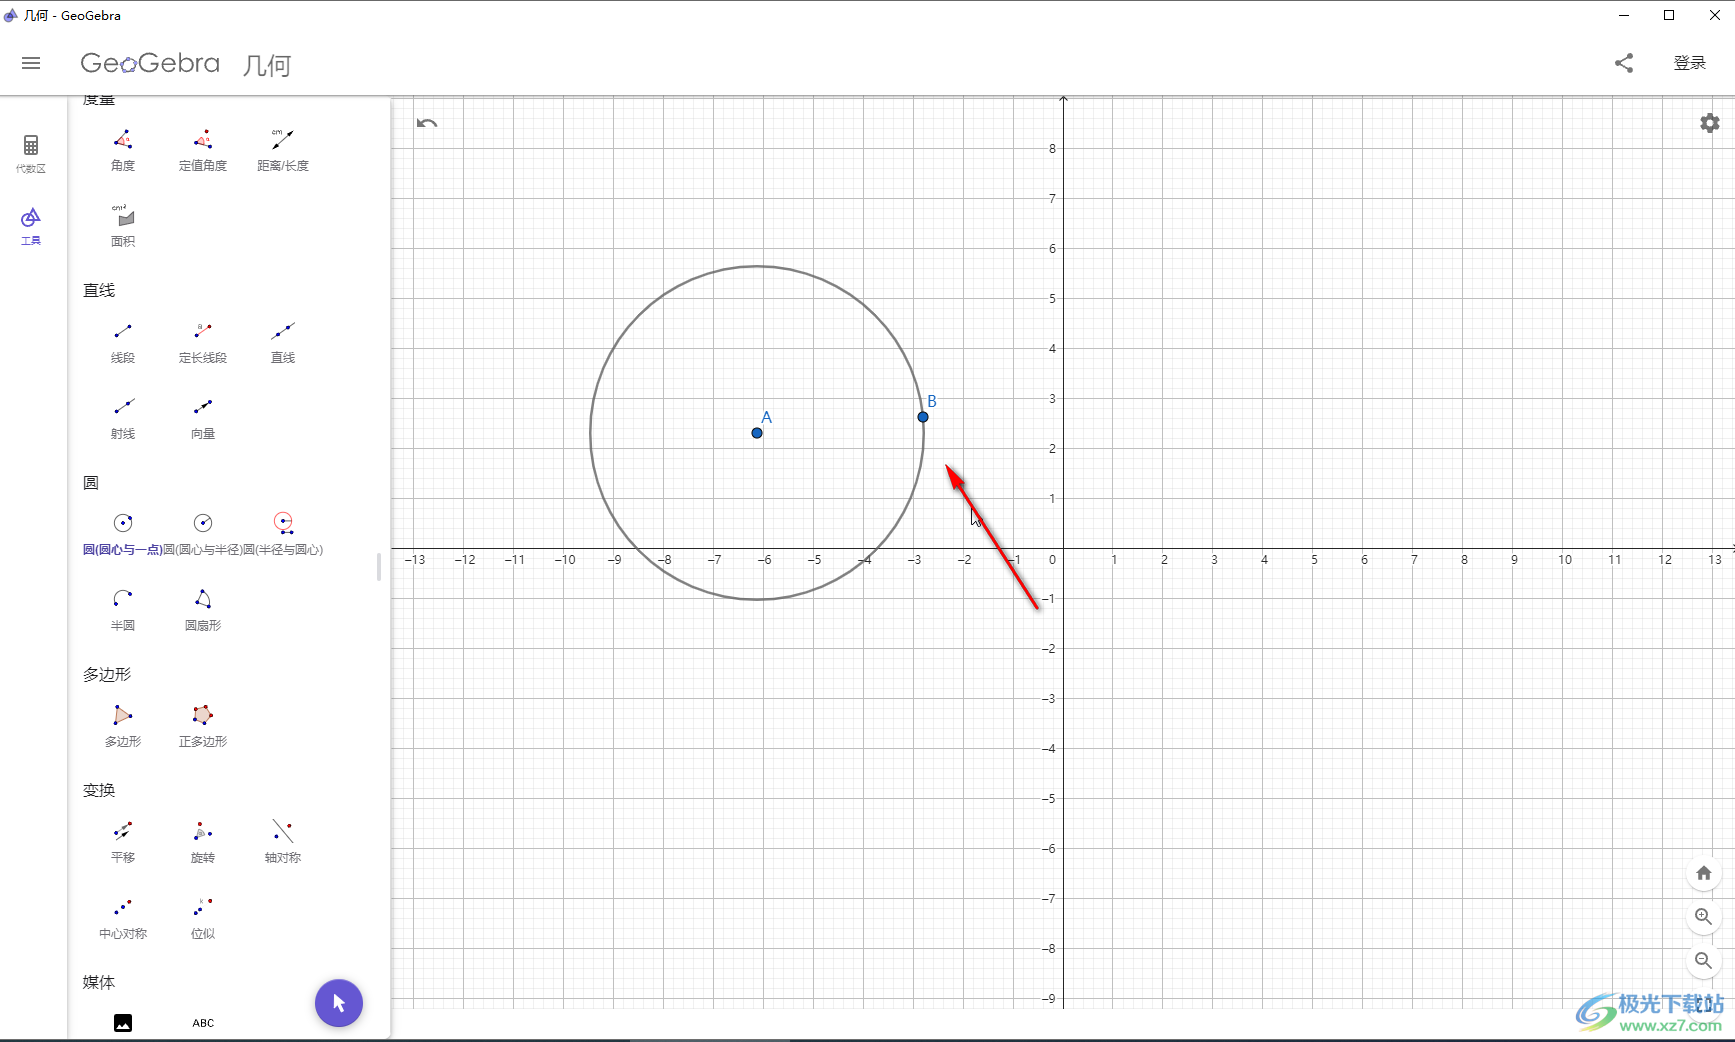The image size is (1735, 1042).
Task: Select the Angle (角度) tool
Action: click(x=123, y=150)
